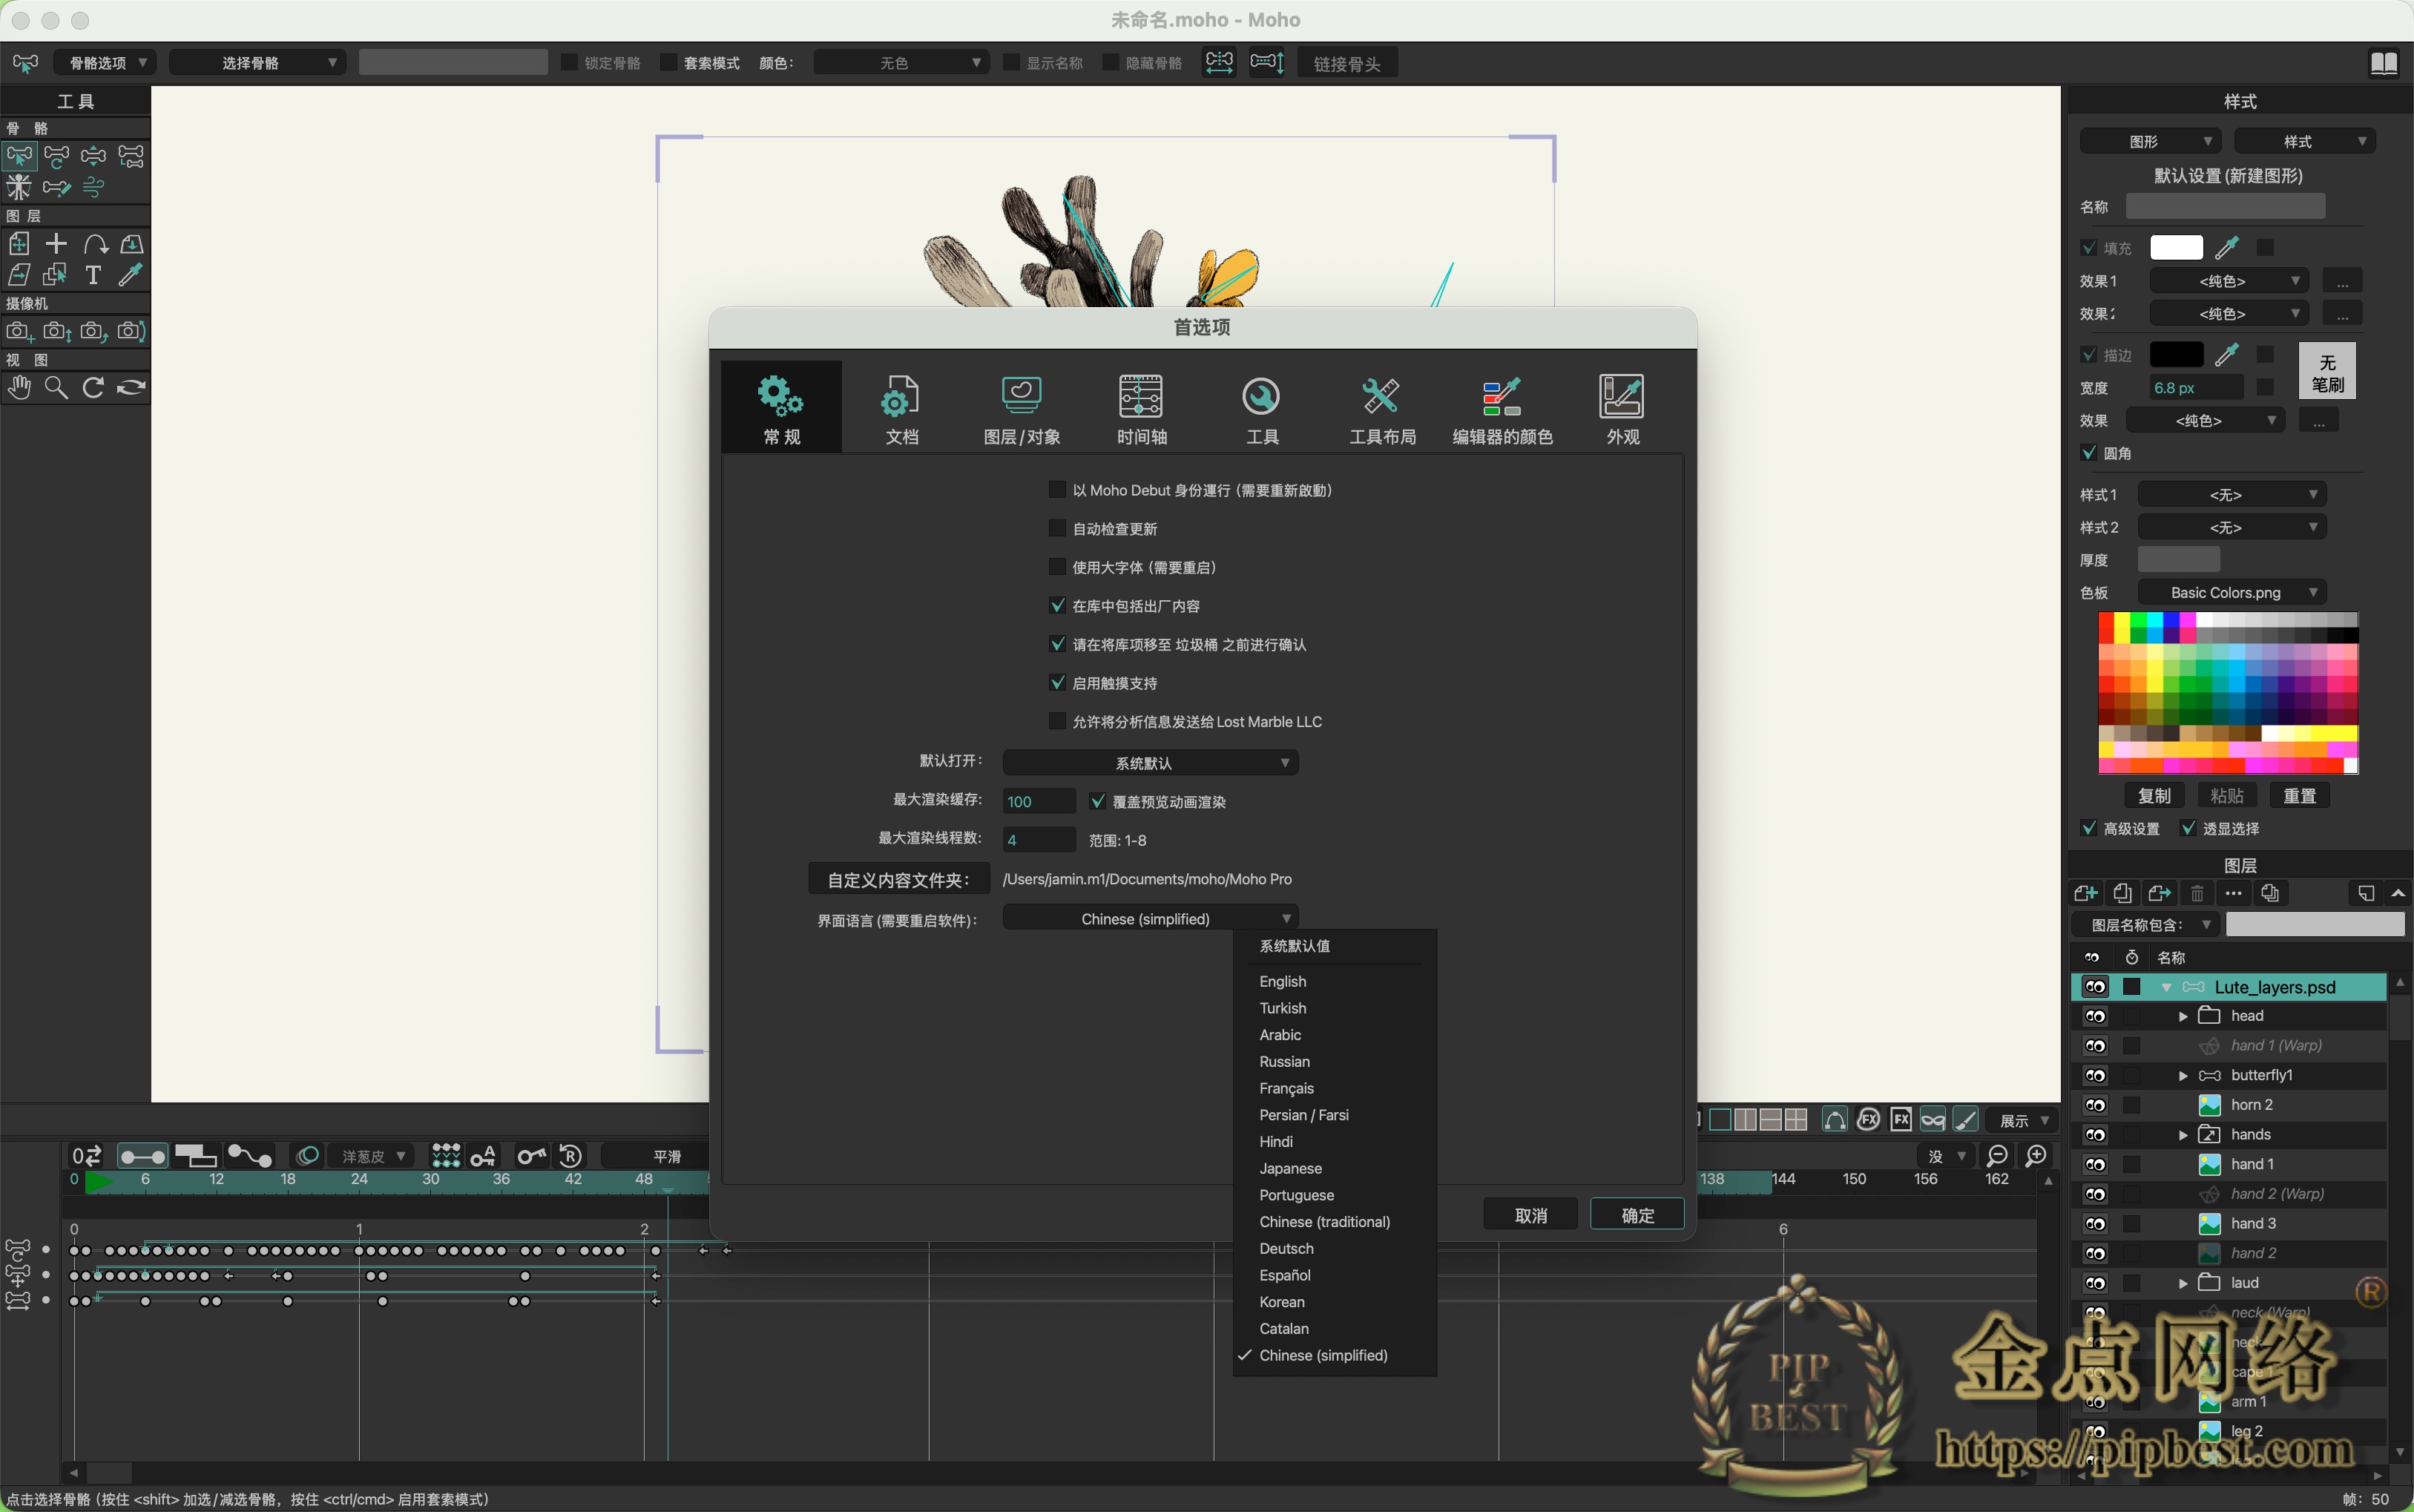
Task: Click the max render cache field
Action: tap(1038, 801)
